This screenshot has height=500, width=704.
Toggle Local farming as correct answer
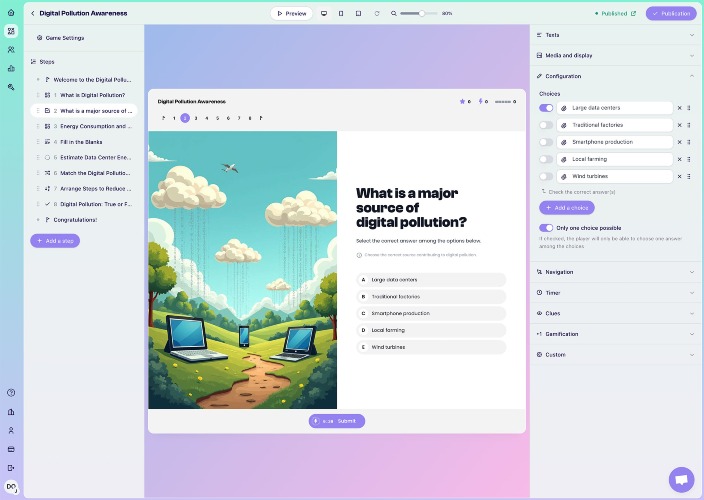pos(546,159)
